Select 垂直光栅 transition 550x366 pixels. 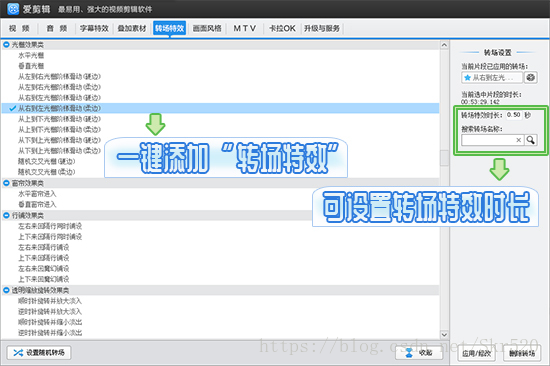31,66
